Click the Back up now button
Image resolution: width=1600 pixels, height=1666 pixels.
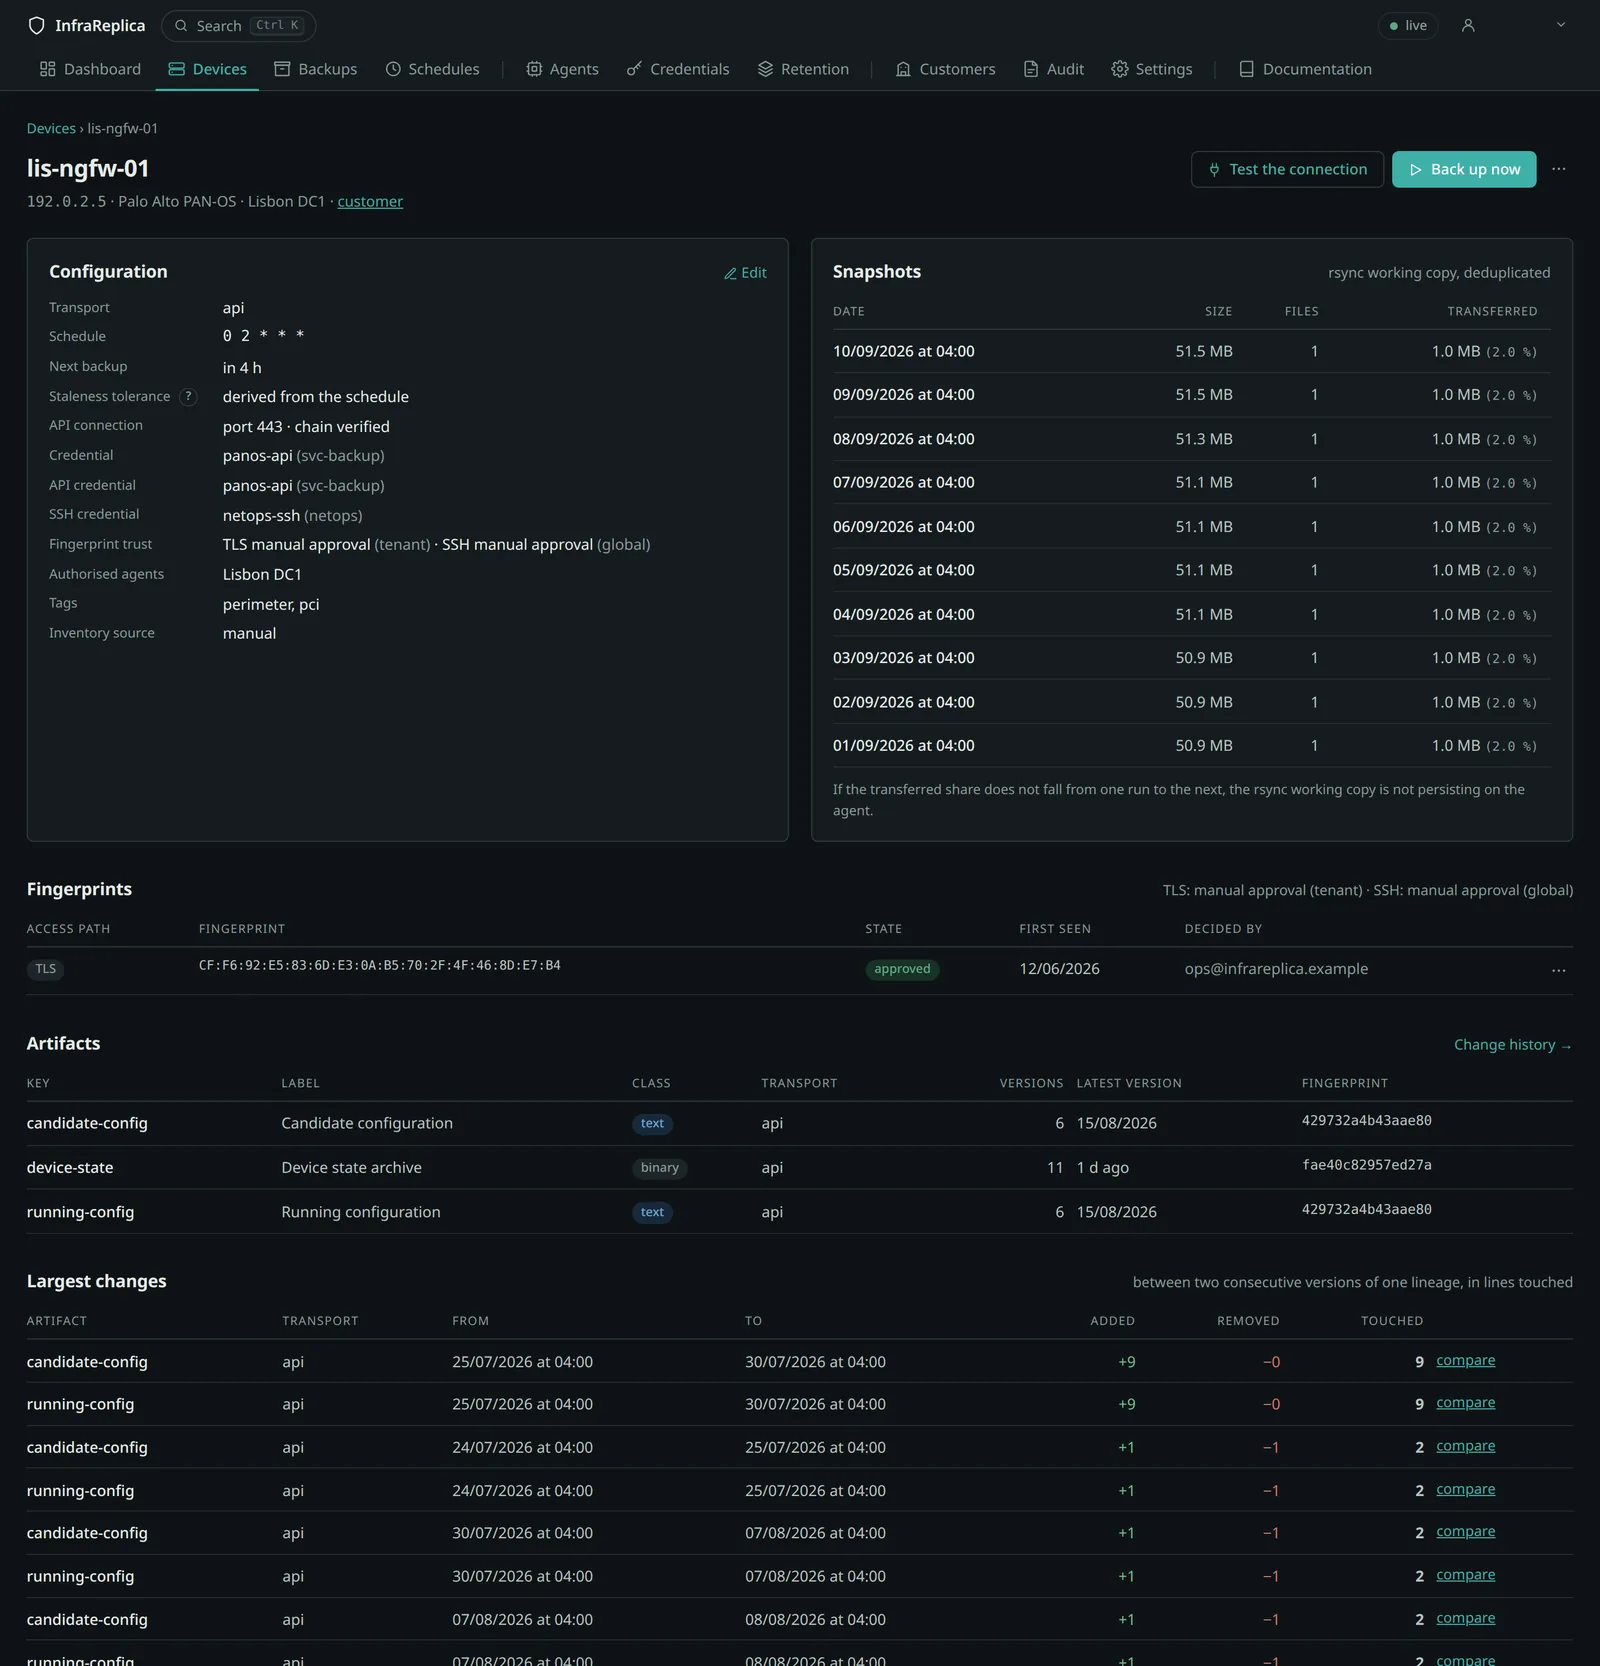[x=1464, y=169]
